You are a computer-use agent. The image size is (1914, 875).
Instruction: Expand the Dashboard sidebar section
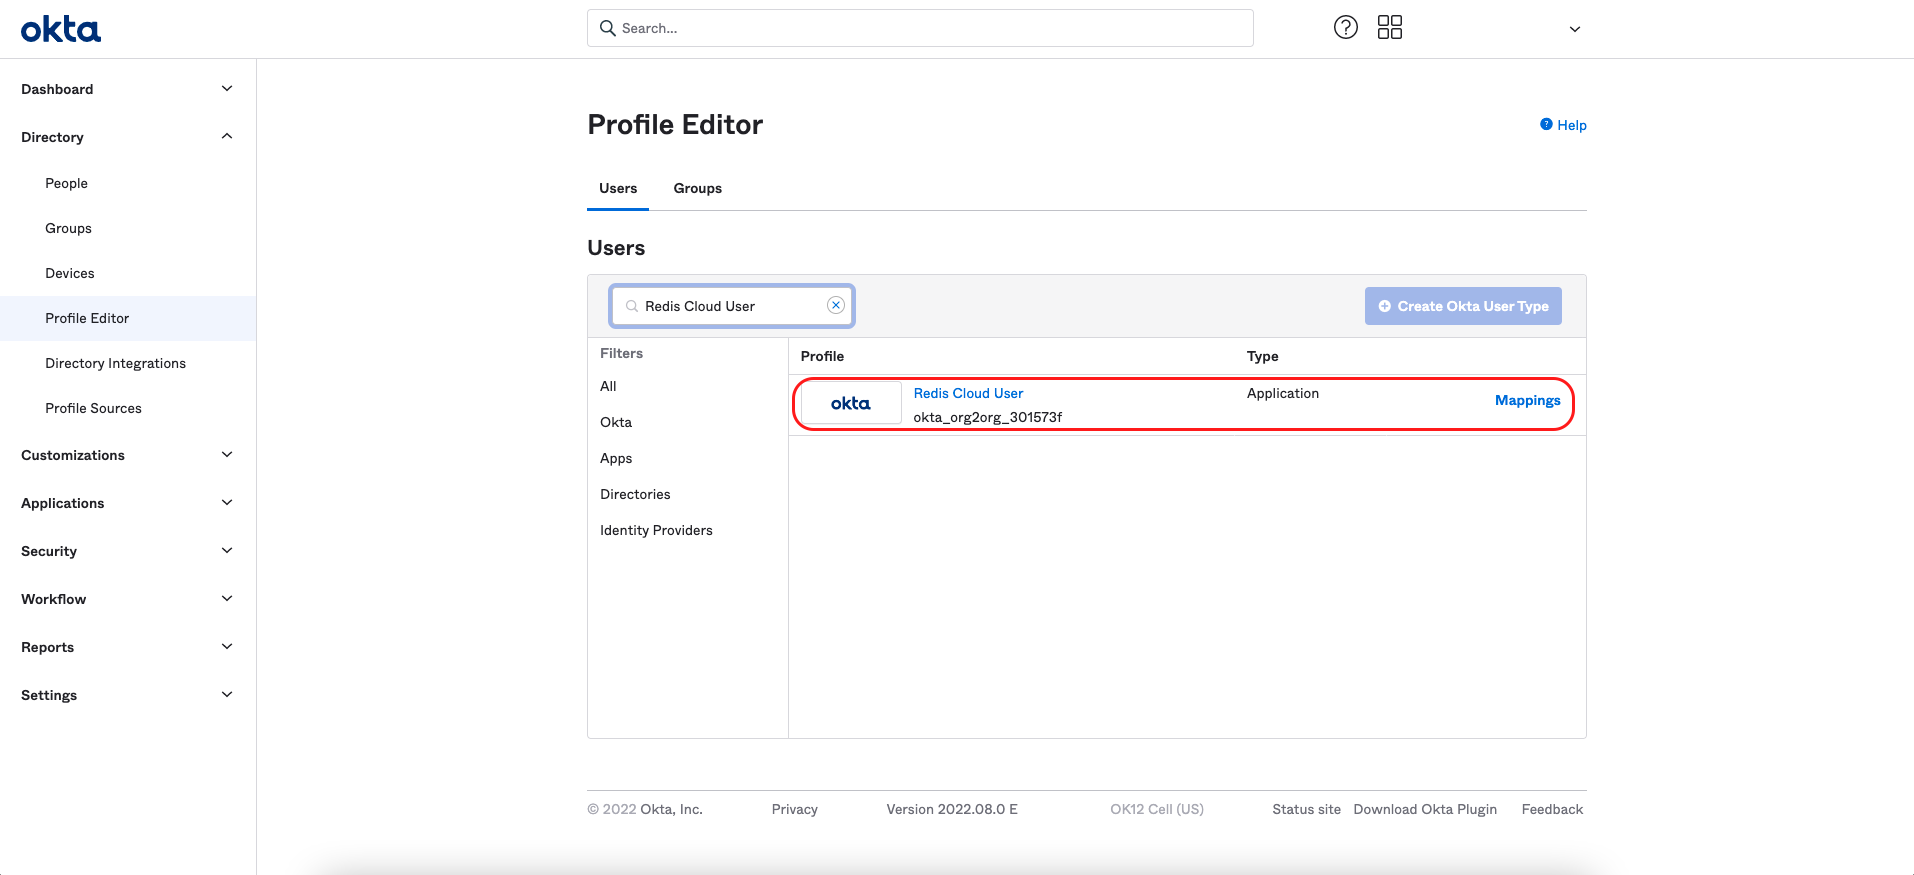coord(227,89)
